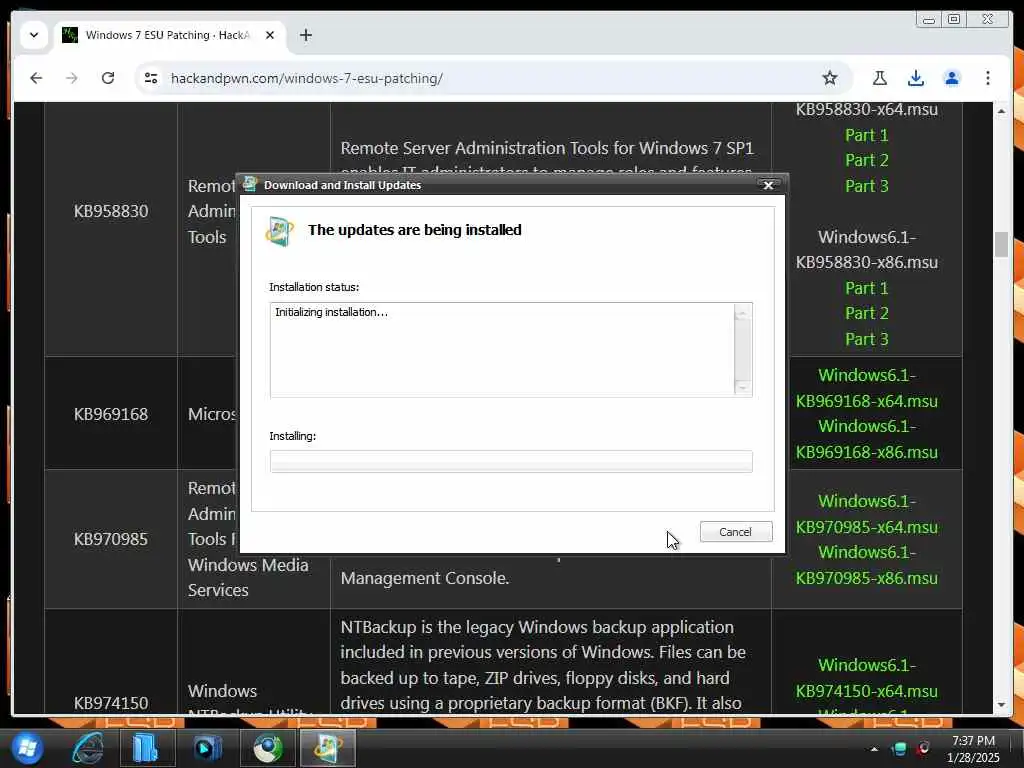Open the tab search dropdown arrow
Viewport: 1024px width, 768px height.
click(34, 35)
